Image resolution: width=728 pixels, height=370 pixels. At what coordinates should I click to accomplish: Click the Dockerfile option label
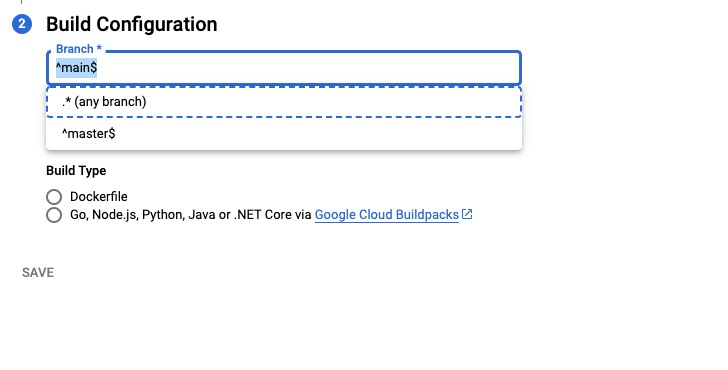pyautogui.click(x=98, y=196)
